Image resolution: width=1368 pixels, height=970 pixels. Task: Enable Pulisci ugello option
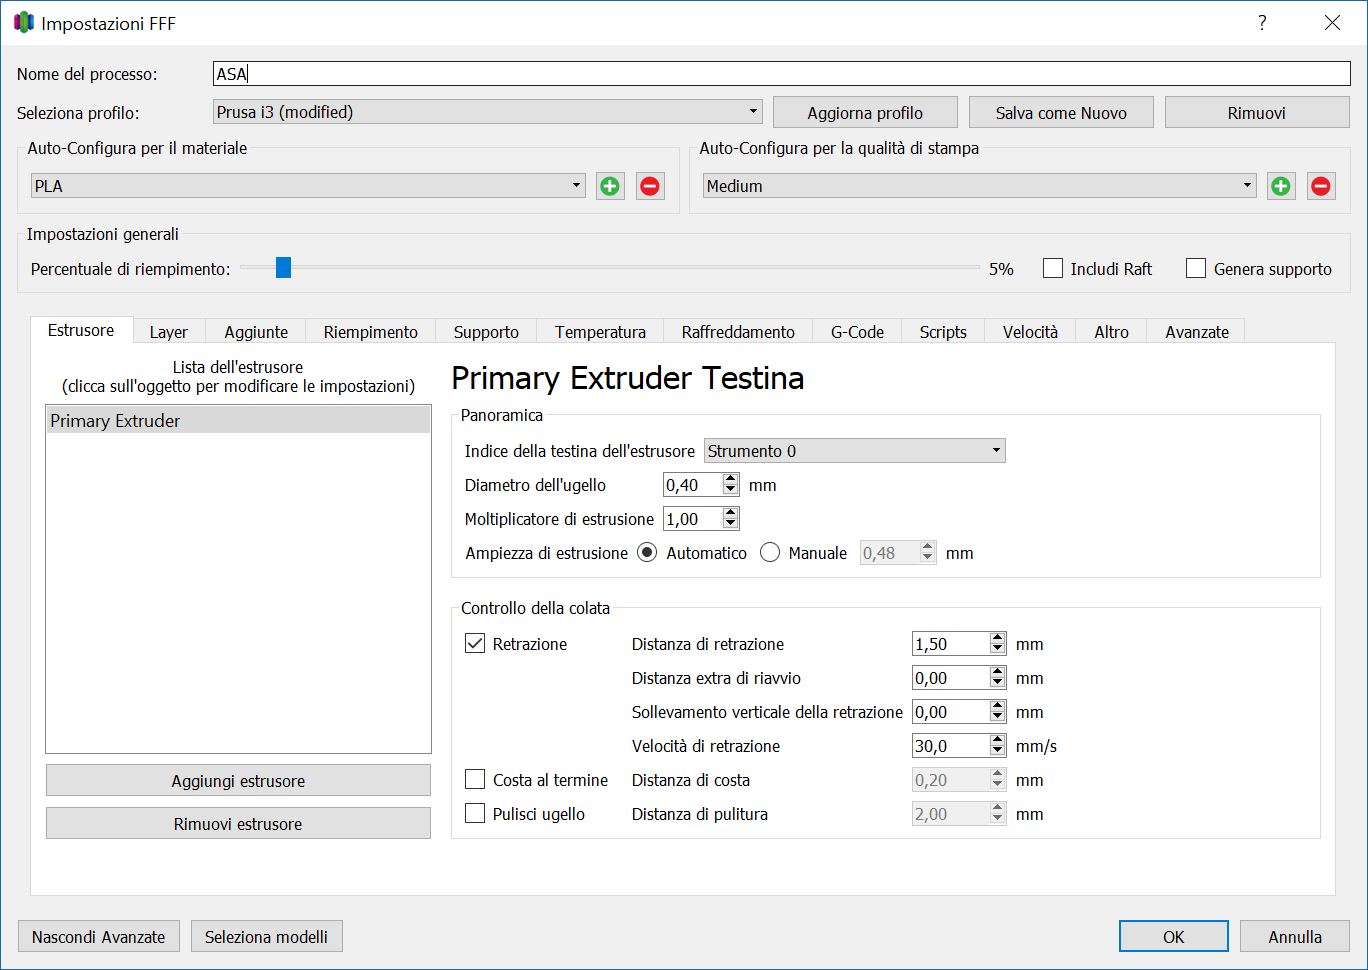point(475,814)
